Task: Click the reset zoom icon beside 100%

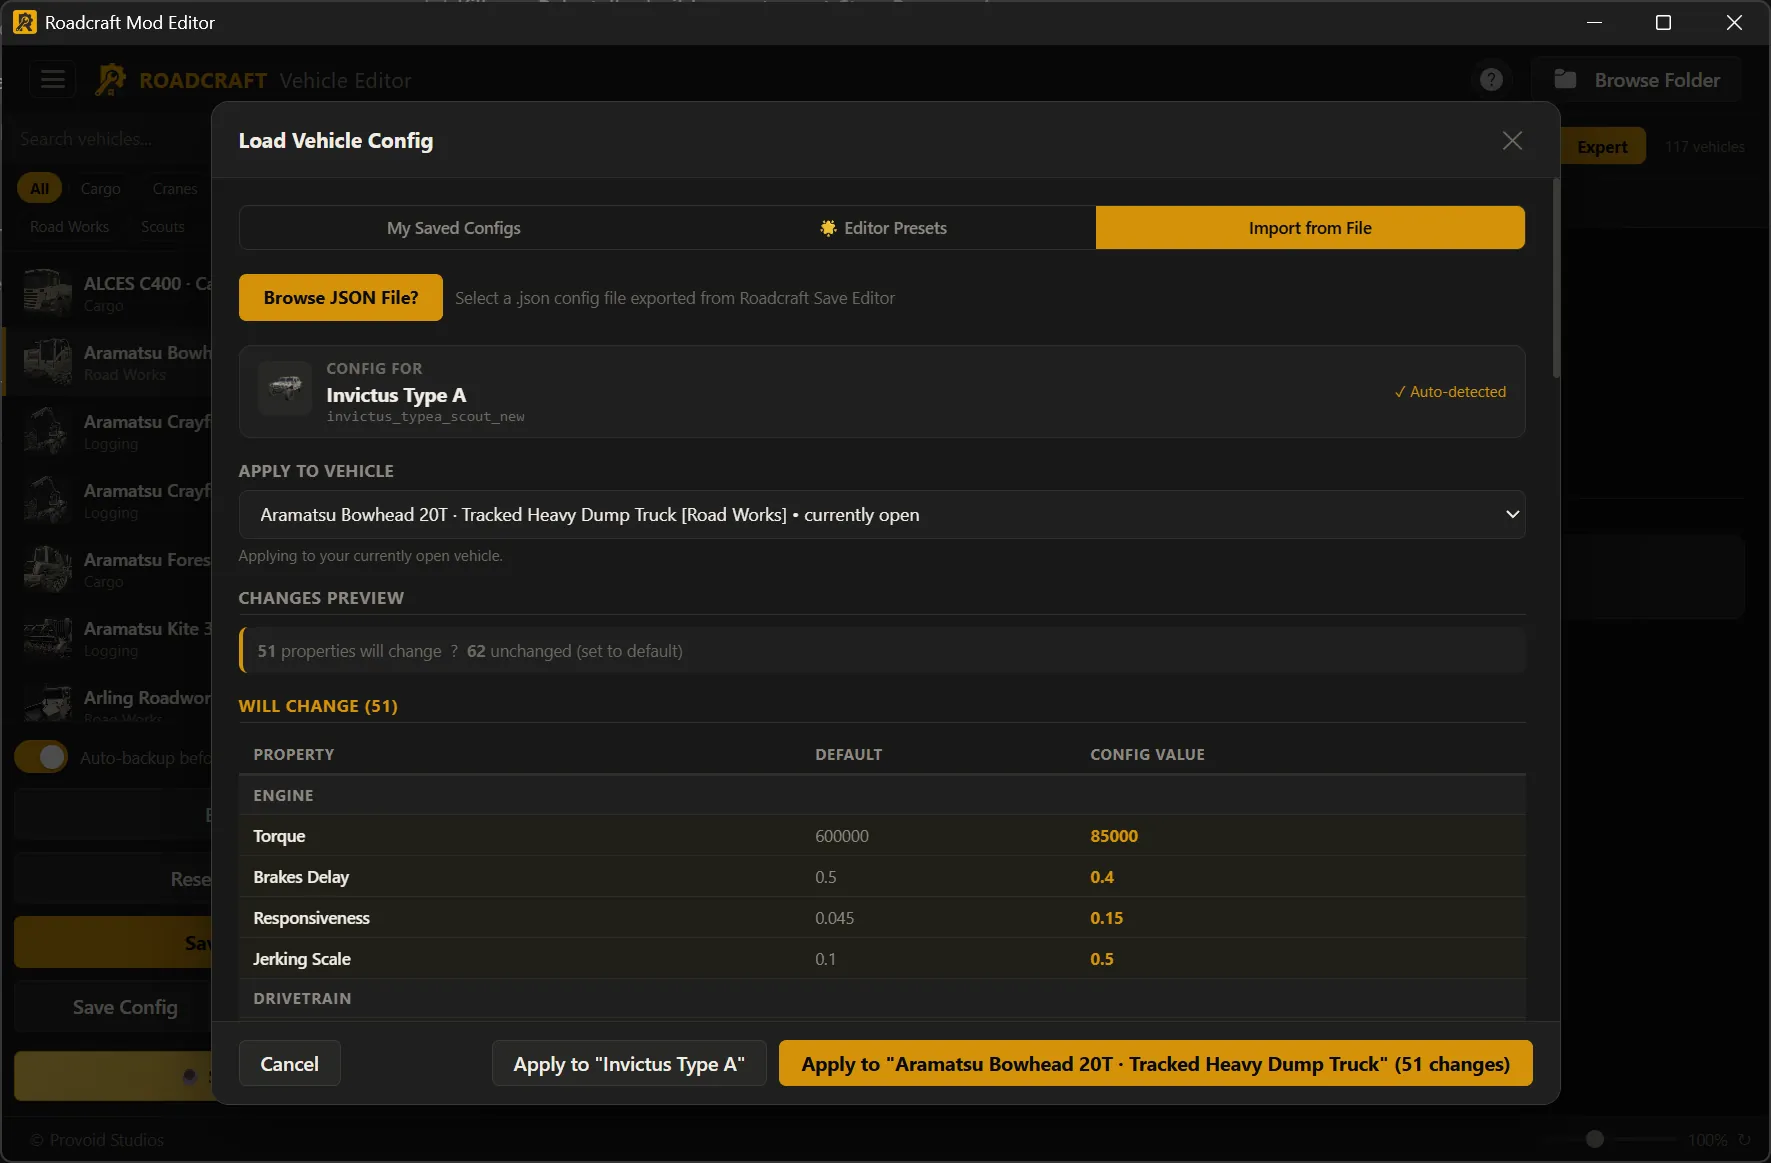Action: 1744,1140
